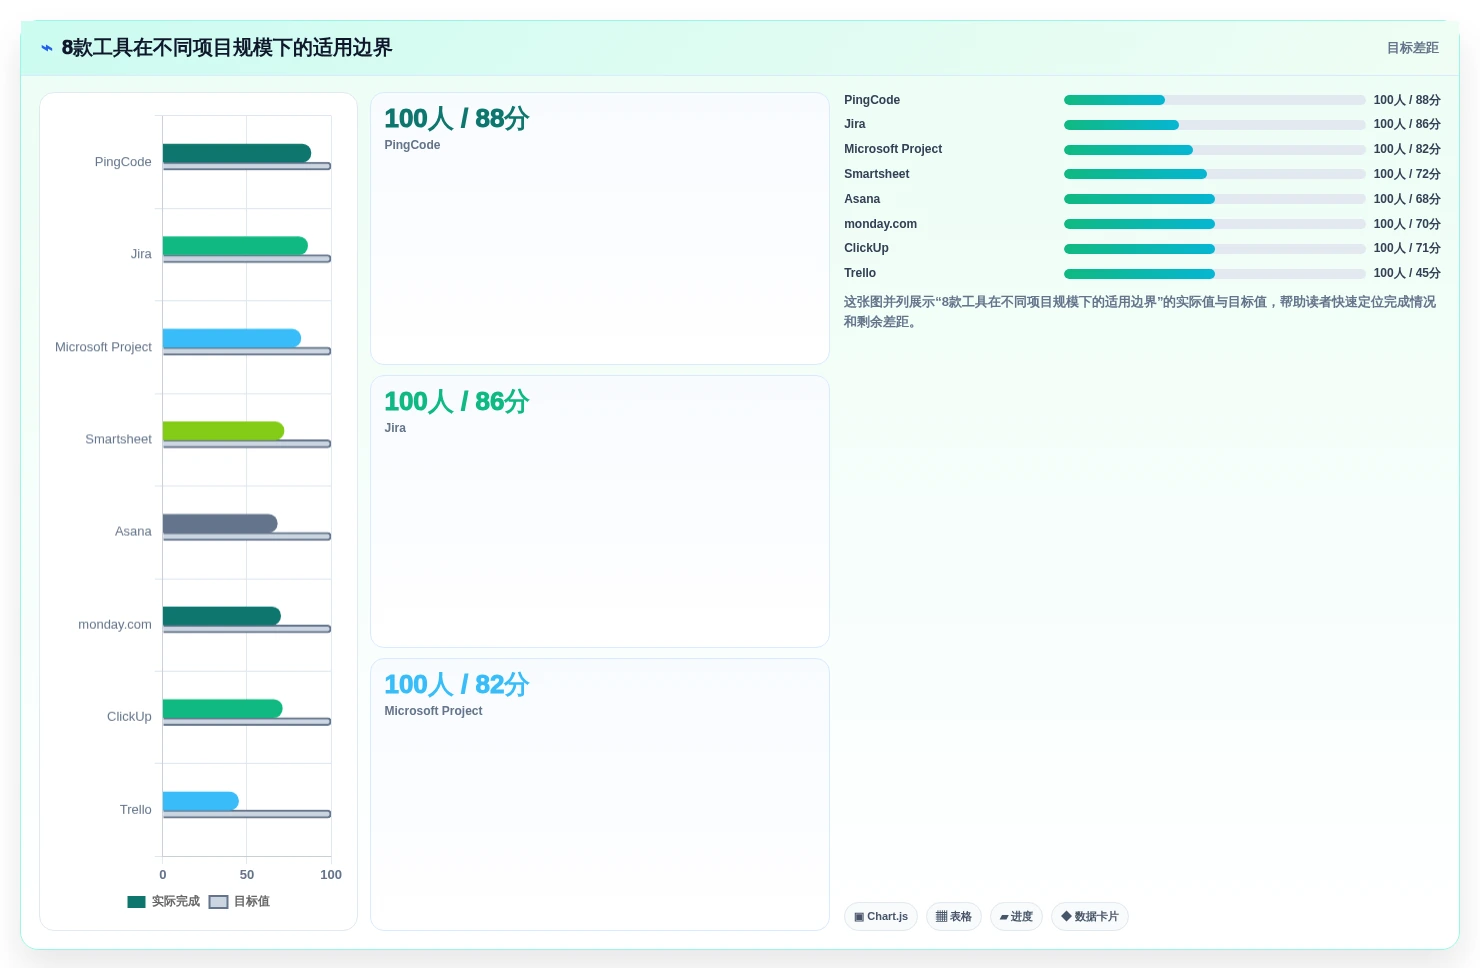Click the 100人 / 71分 value for ClickUp
The width and height of the screenshot is (1480, 968).
click(1407, 248)
